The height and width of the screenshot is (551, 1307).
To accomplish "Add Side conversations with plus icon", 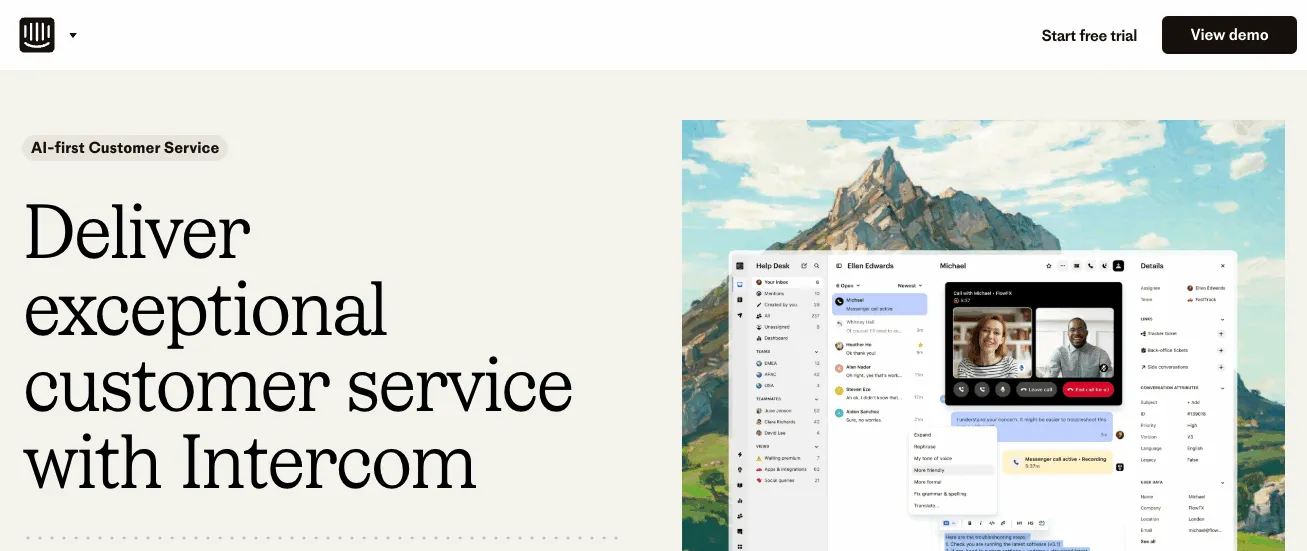I will [1221, 367].
